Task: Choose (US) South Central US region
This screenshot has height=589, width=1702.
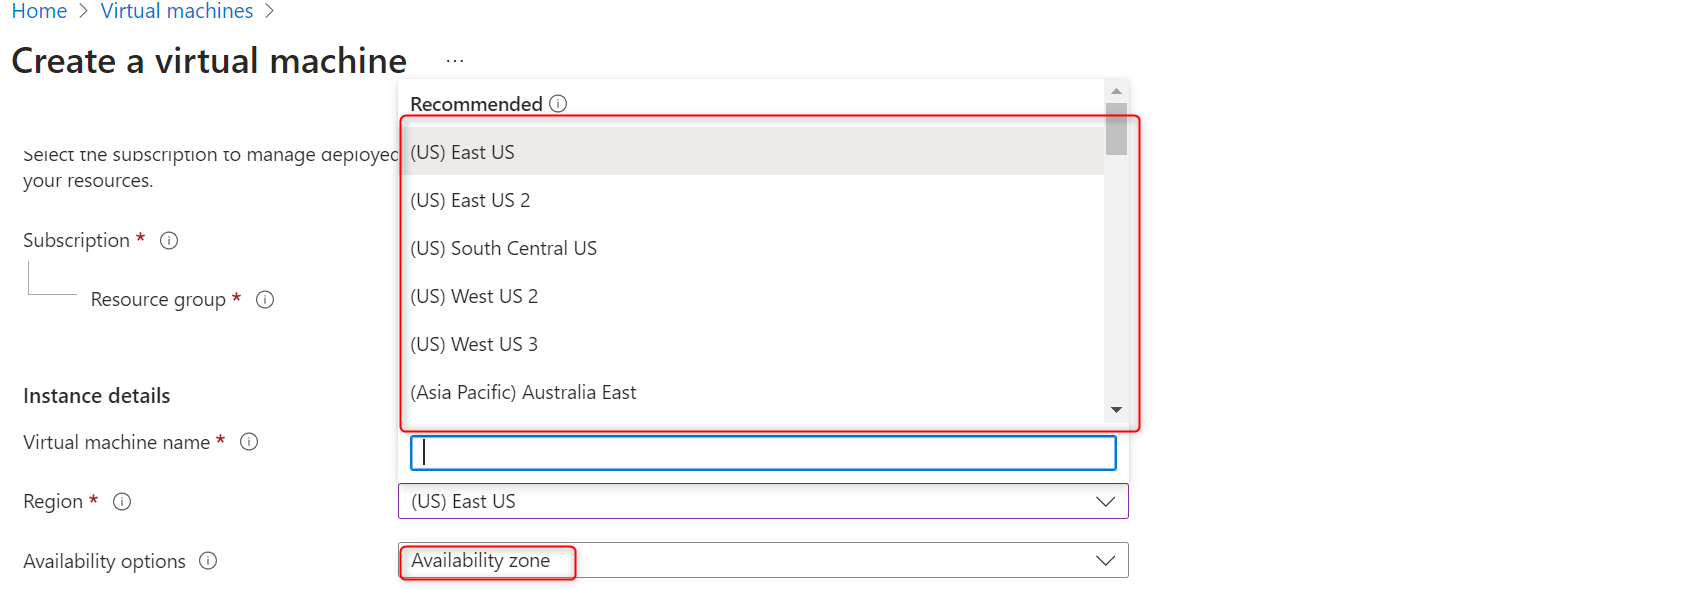Action: (x=503, y=248)
